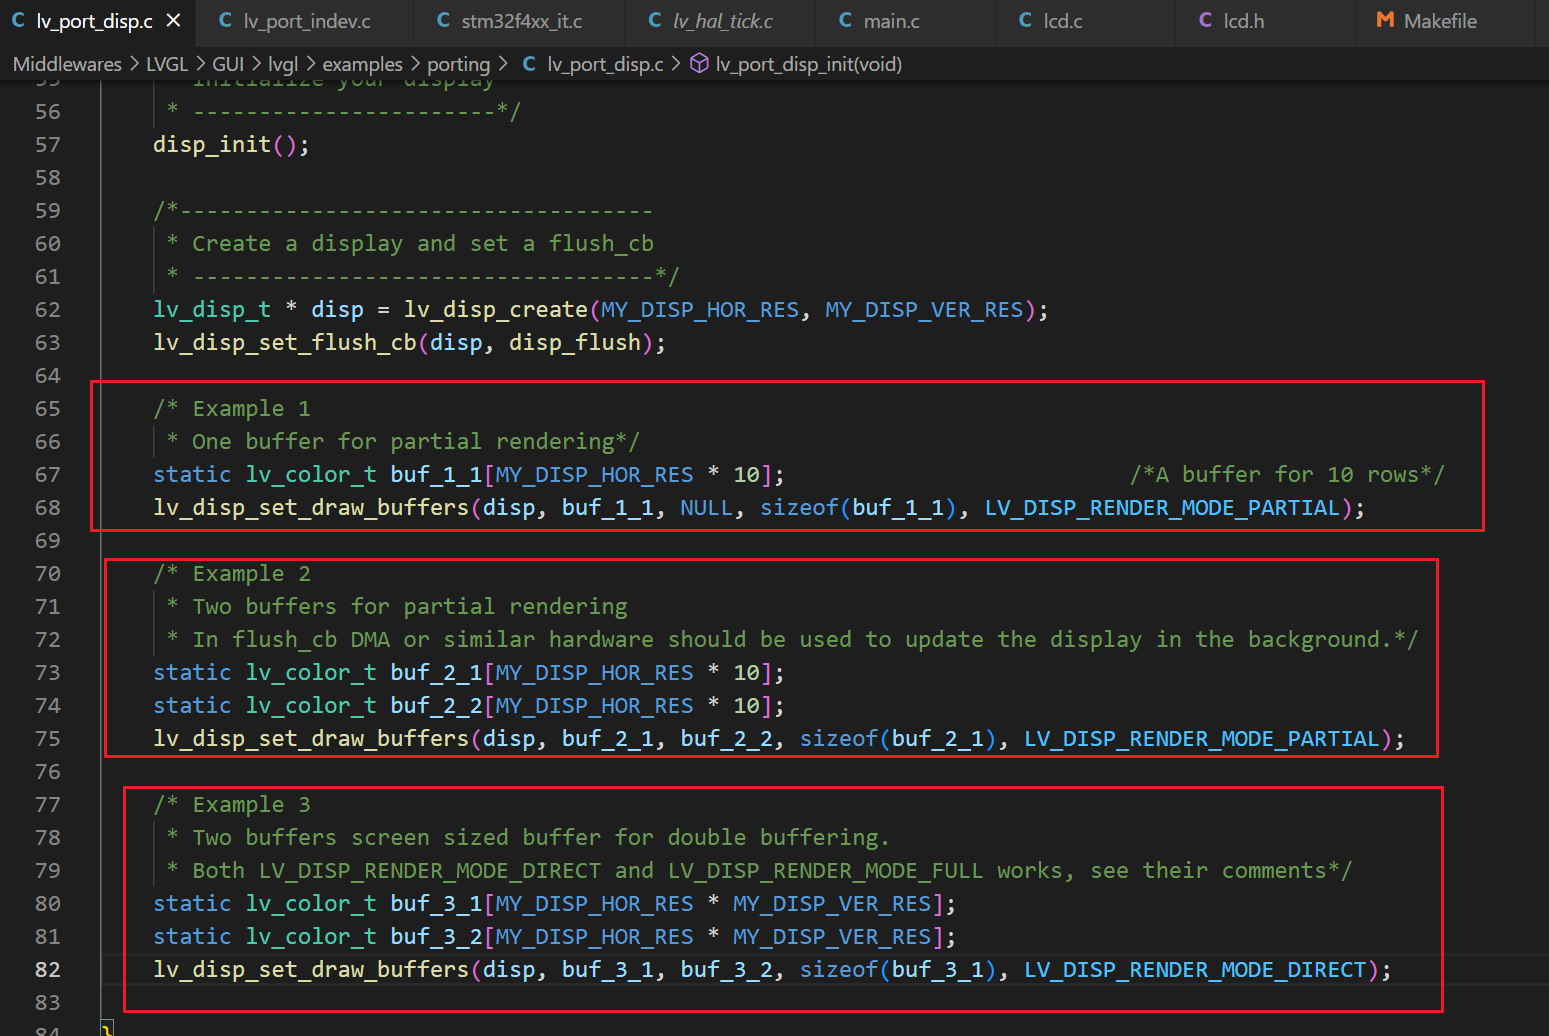Click LV_DISP_RENDER_MODE_PARTIAL on line 75
Viewport: 1549px width, 1036px height.
click(1202, 739)
